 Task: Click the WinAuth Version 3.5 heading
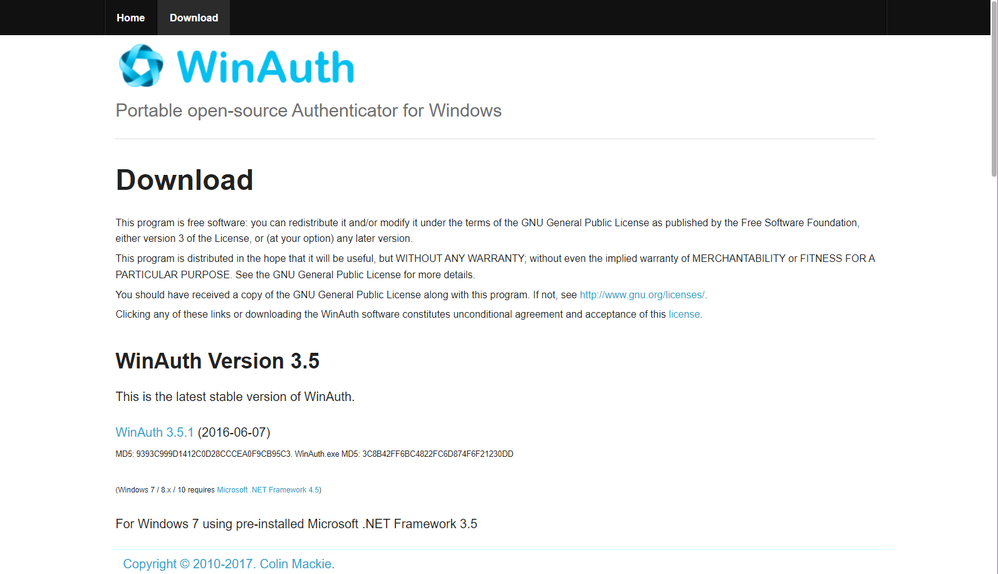pyautogui.click(x=217, y=361)
